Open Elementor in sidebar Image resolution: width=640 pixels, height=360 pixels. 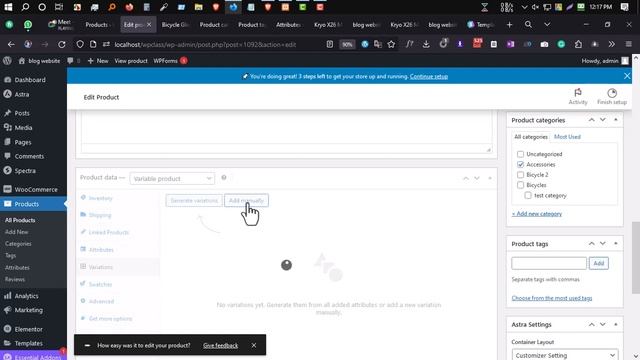(29, 329)
